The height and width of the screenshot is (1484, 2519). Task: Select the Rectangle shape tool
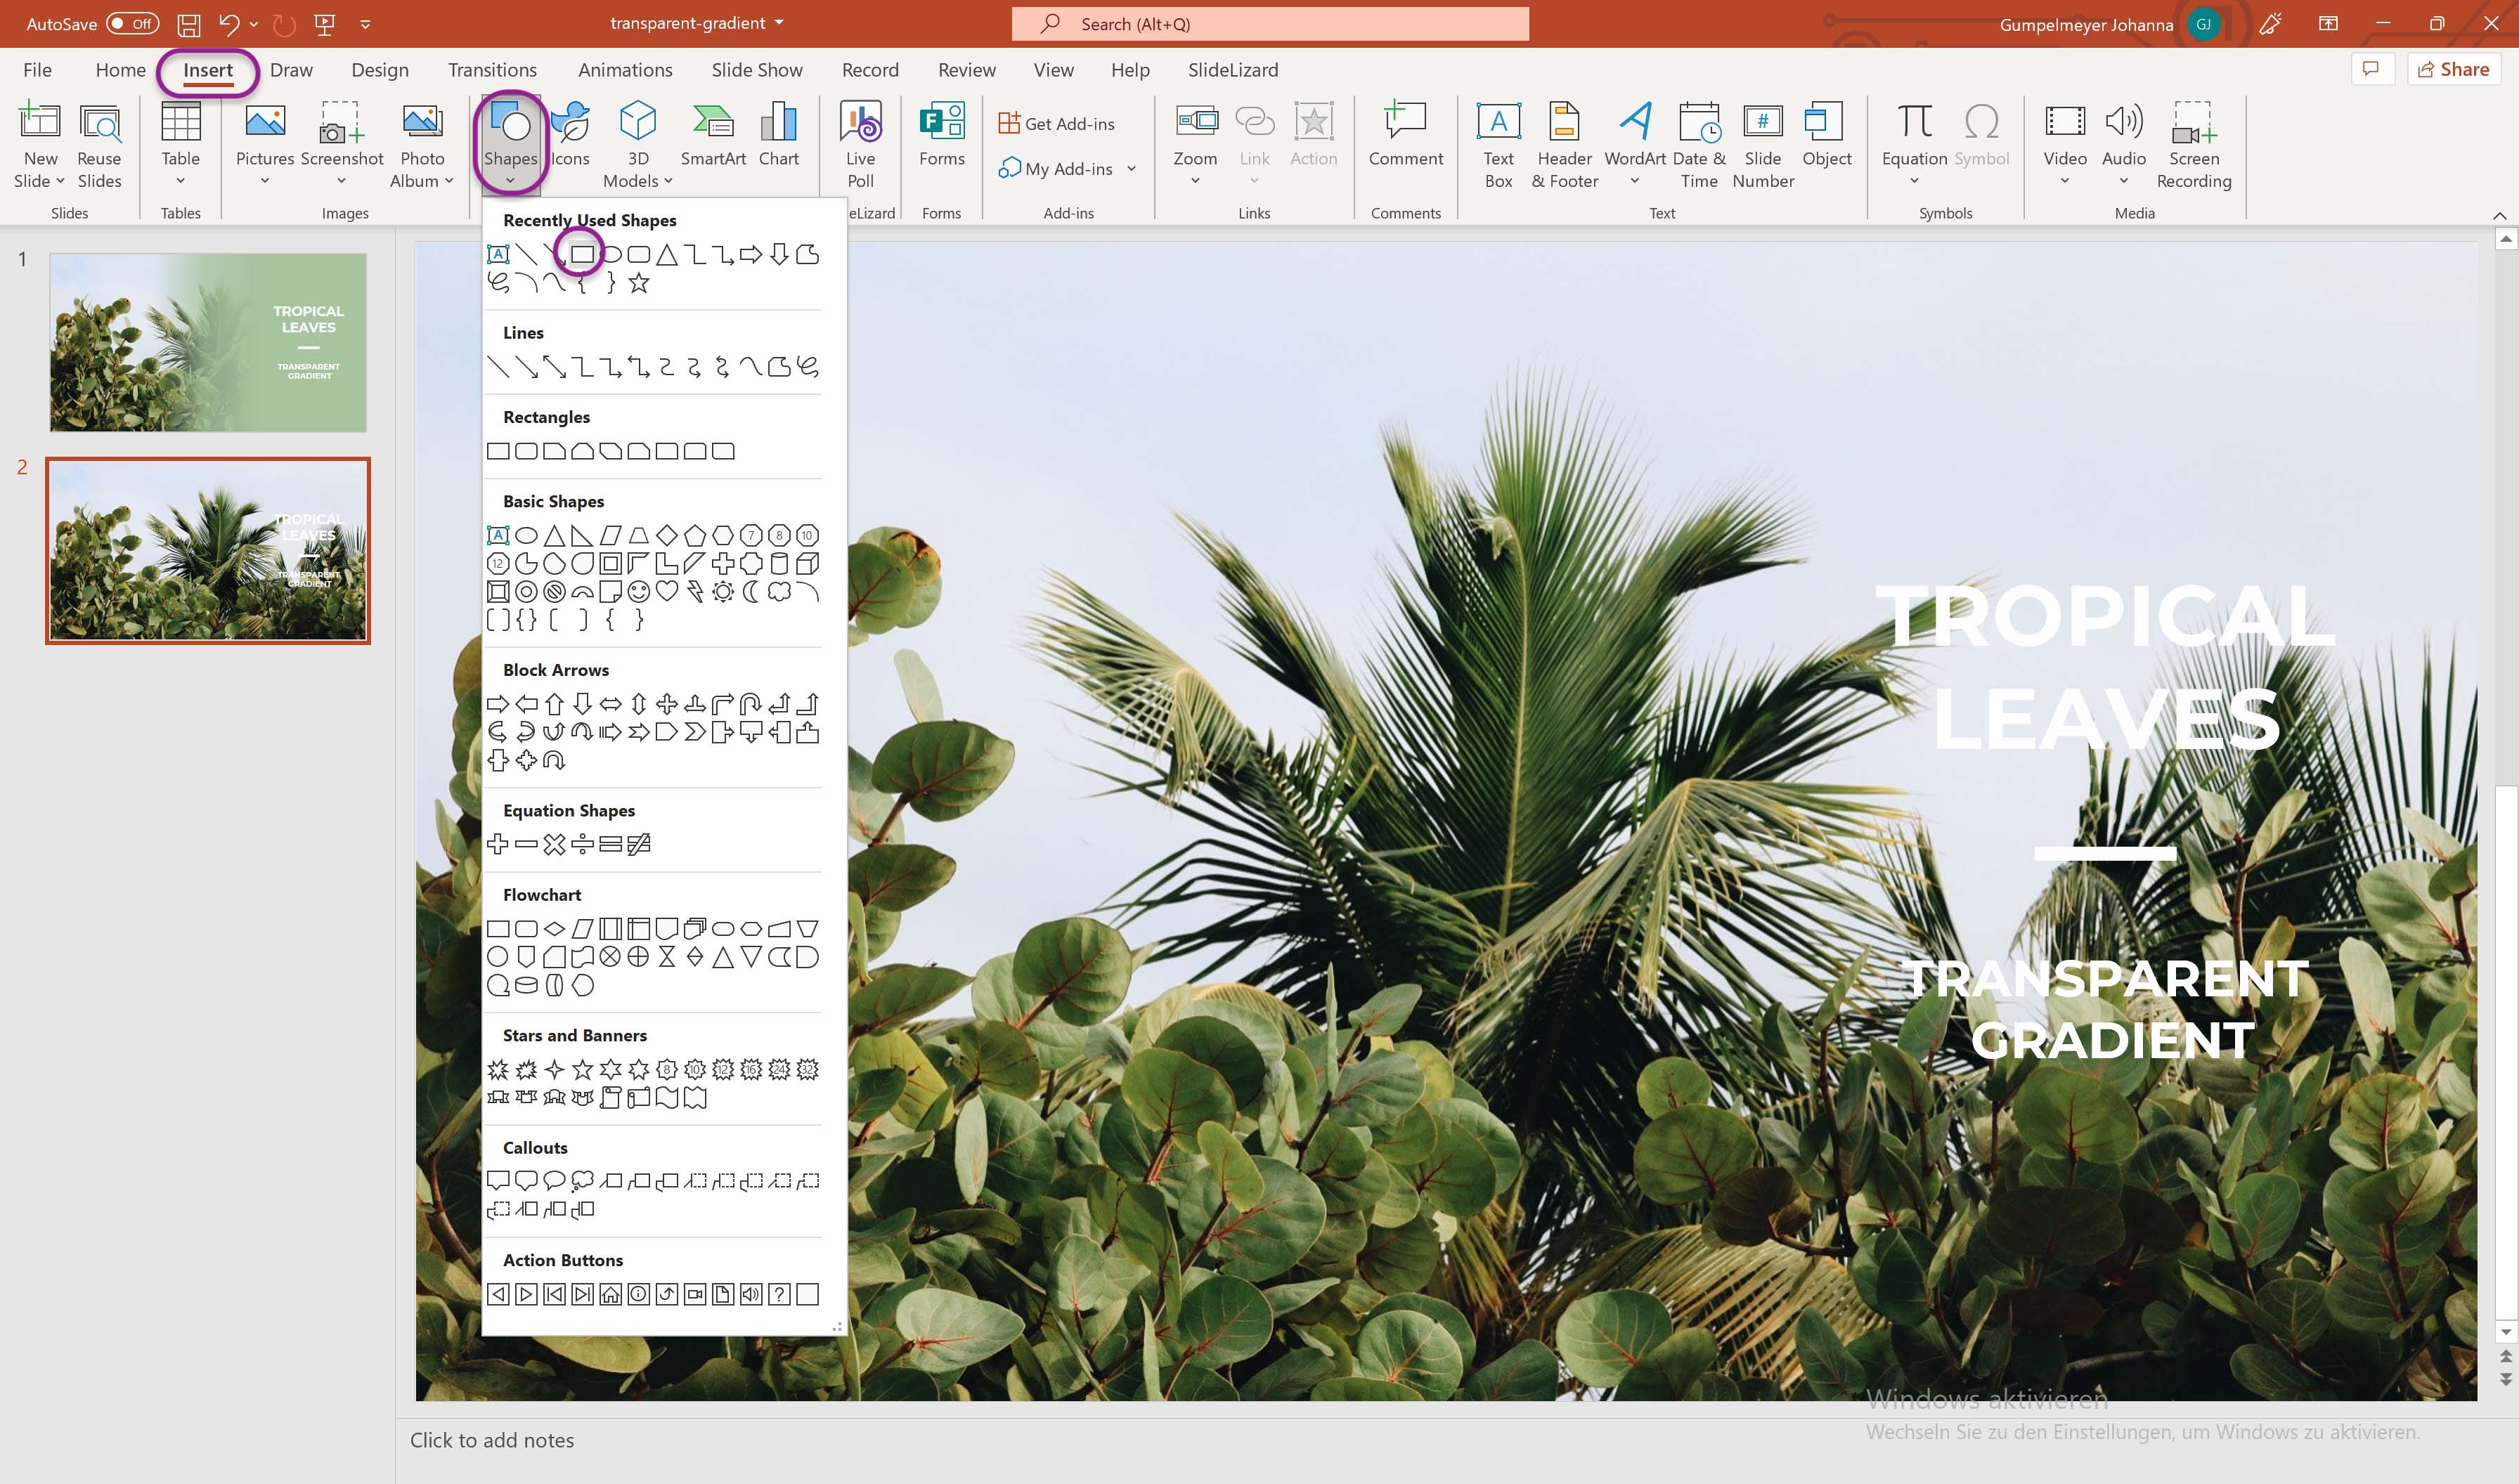(500, 450)
